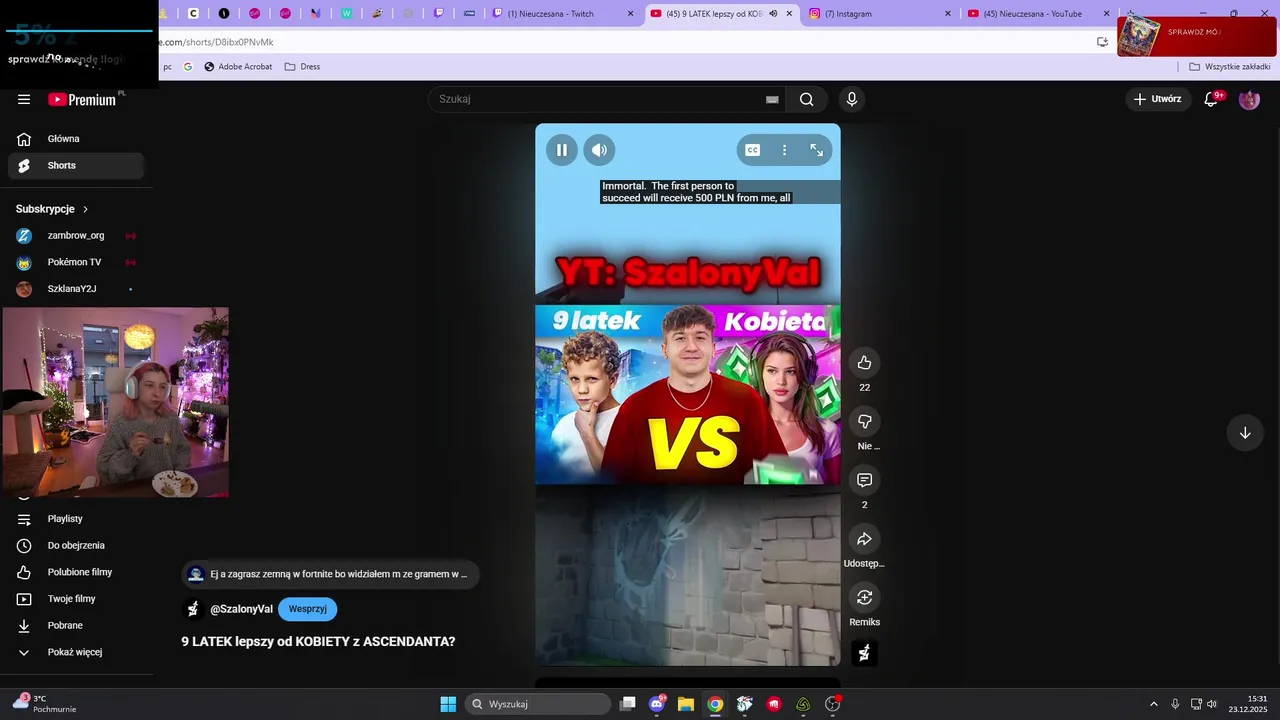This screenshot has height=720, width=1280.
Task: Open Task View on the taskbar
Action: point(628,704)
